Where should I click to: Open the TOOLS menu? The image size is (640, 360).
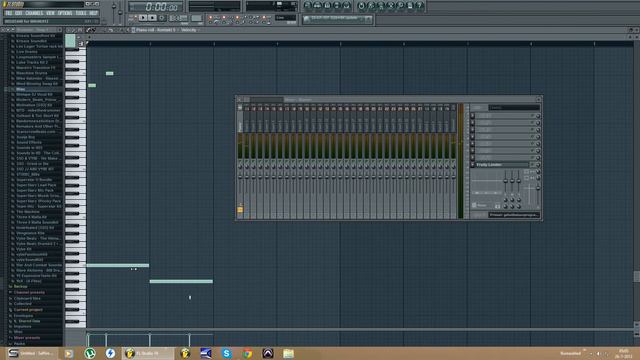[x=81, y=13]
